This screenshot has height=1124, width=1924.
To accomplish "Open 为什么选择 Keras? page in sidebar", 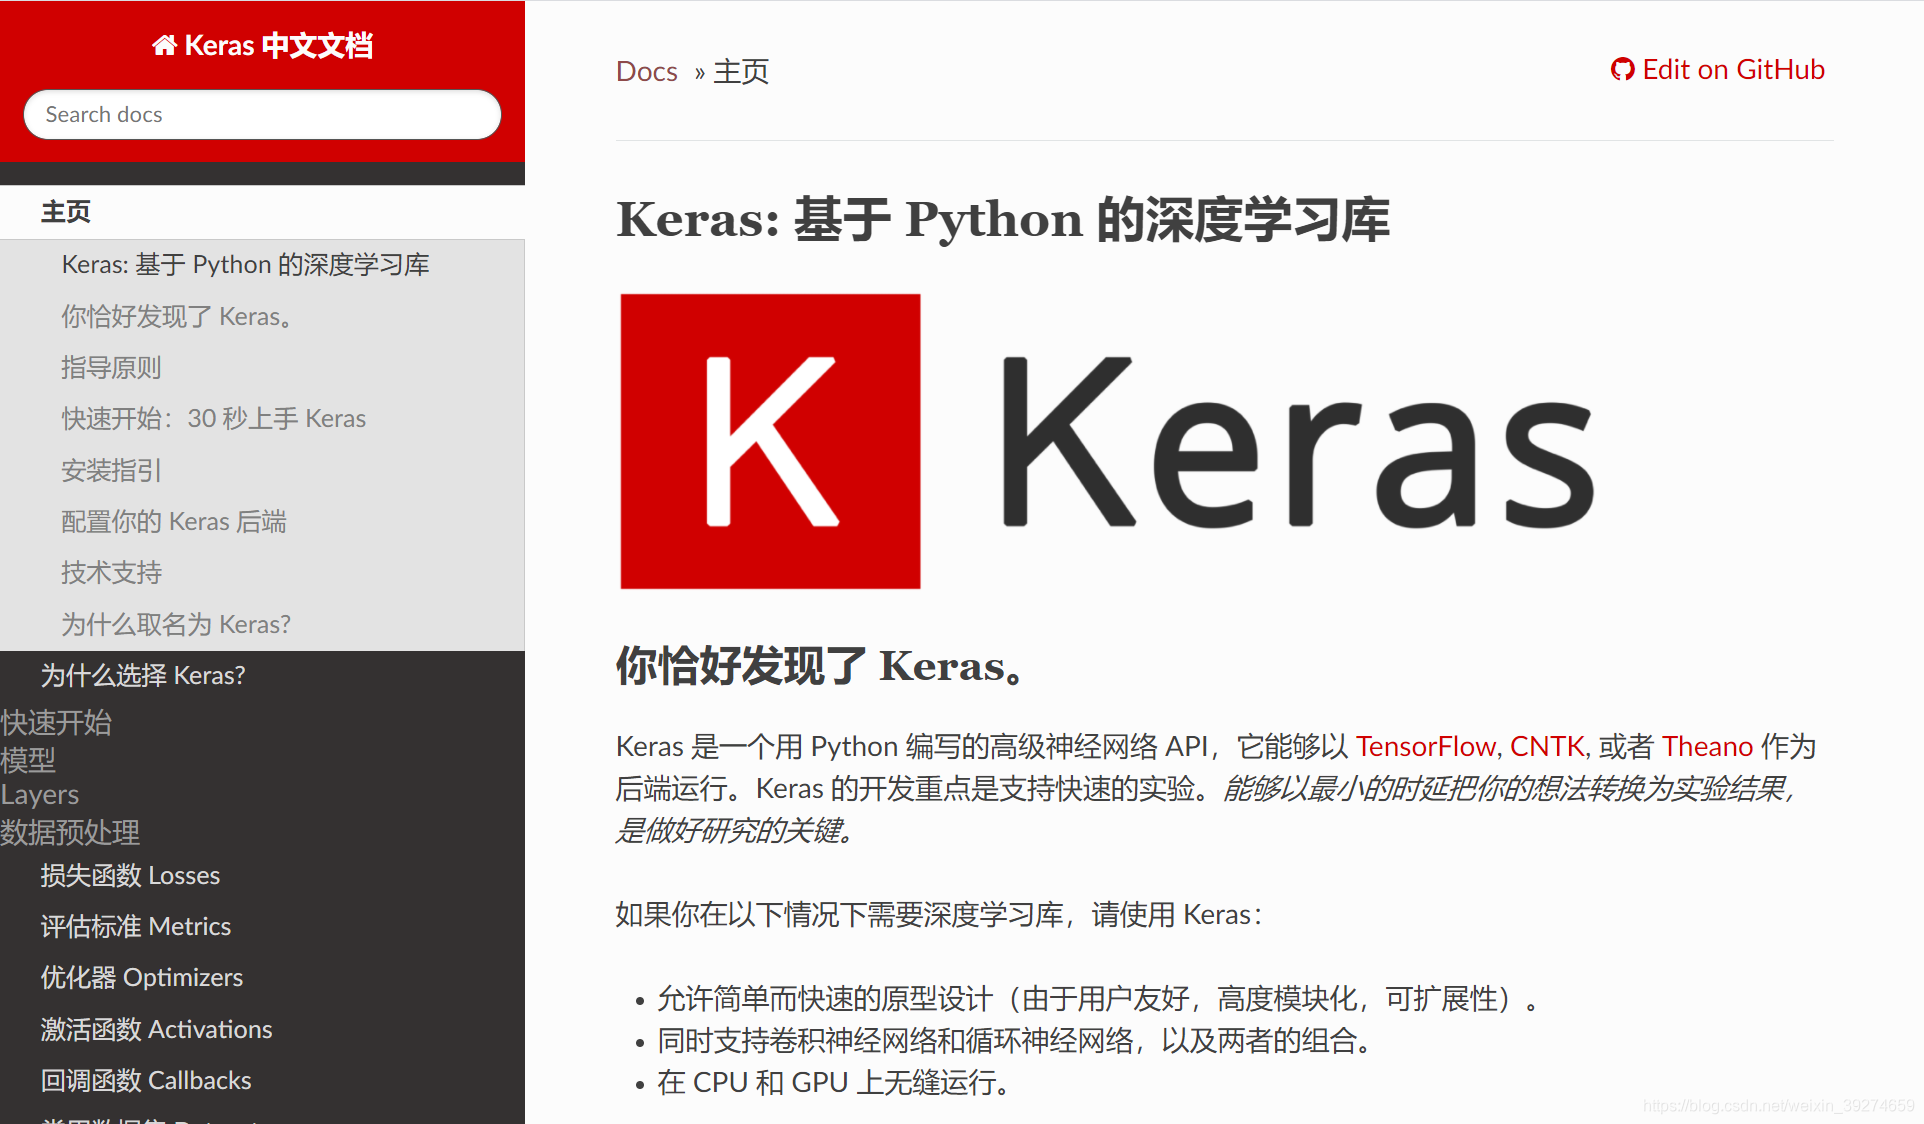I will 142,676.
